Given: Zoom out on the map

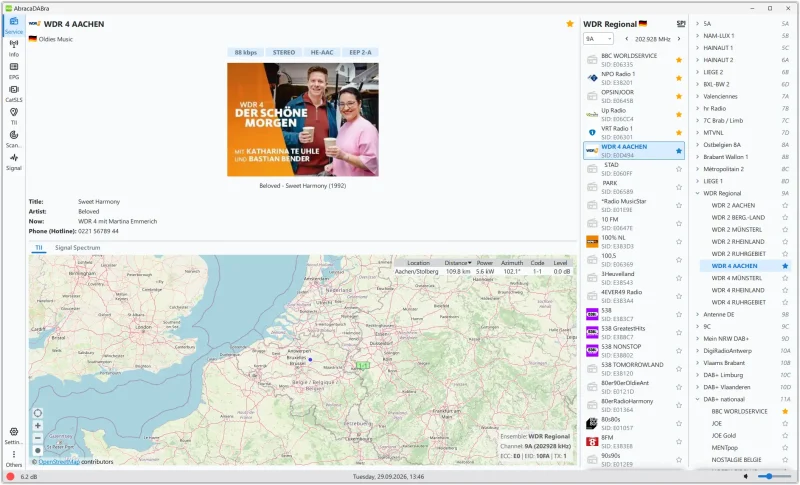Looking at the screenshot, I should coord(38,438).
